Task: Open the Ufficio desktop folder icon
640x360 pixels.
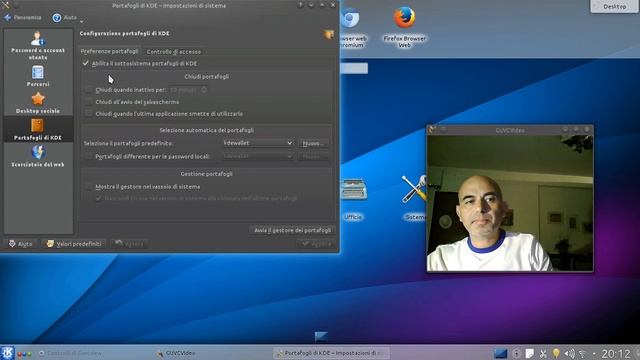Action: (x=353, y=199)
